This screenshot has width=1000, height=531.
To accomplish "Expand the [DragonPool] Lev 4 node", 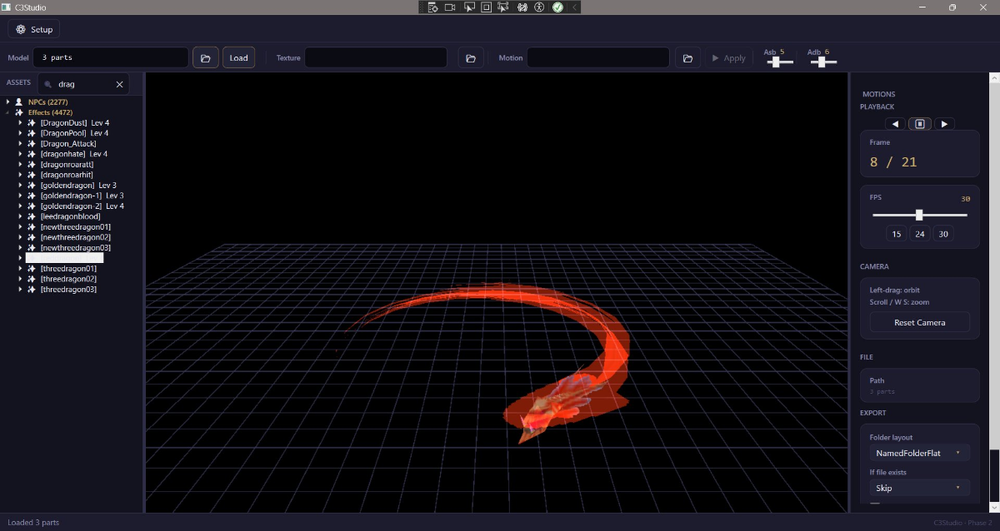I will [20, 133].
